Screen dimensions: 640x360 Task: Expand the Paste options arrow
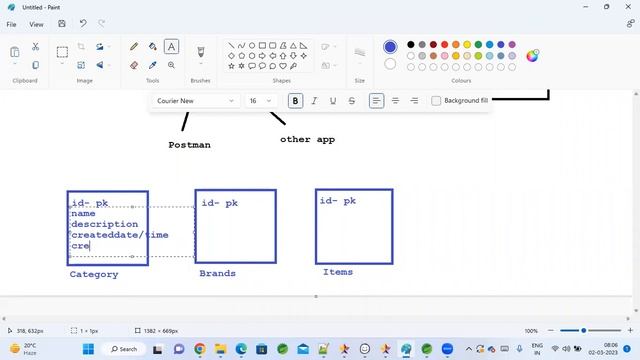tap(15, 64)
